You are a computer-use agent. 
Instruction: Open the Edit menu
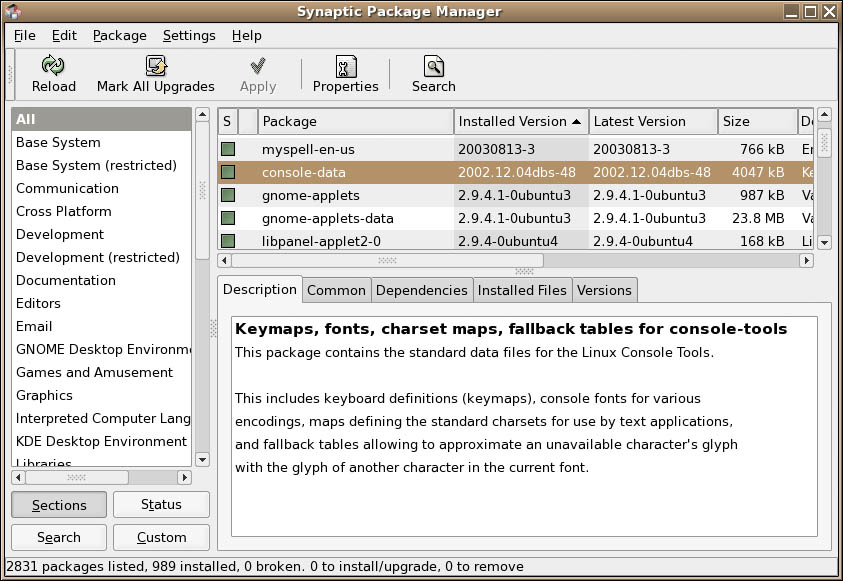64,35
